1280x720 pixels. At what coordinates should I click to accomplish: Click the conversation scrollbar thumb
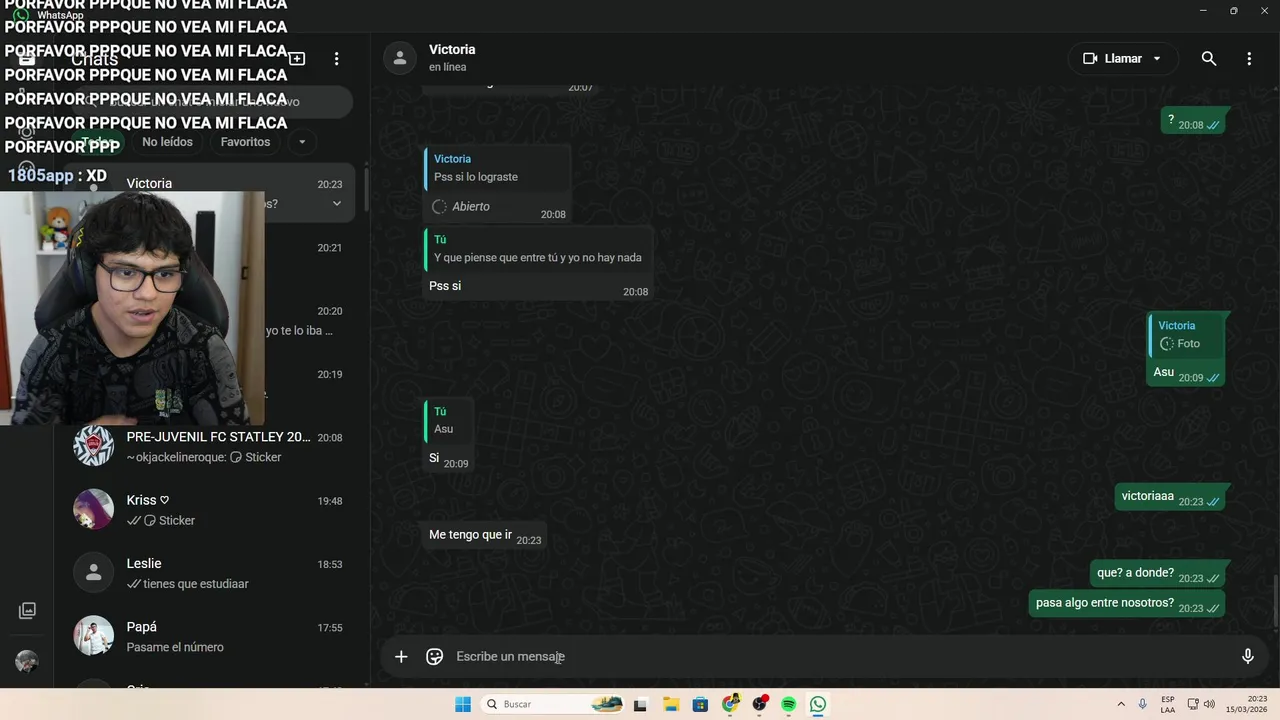click(1275, 602)
